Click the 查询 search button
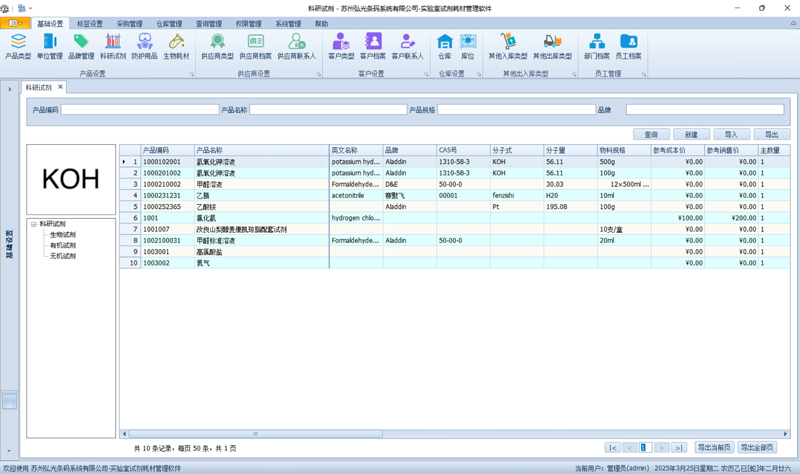Image resolution: width=800 pixels, height=474 pixels. [x=651, y=134]
